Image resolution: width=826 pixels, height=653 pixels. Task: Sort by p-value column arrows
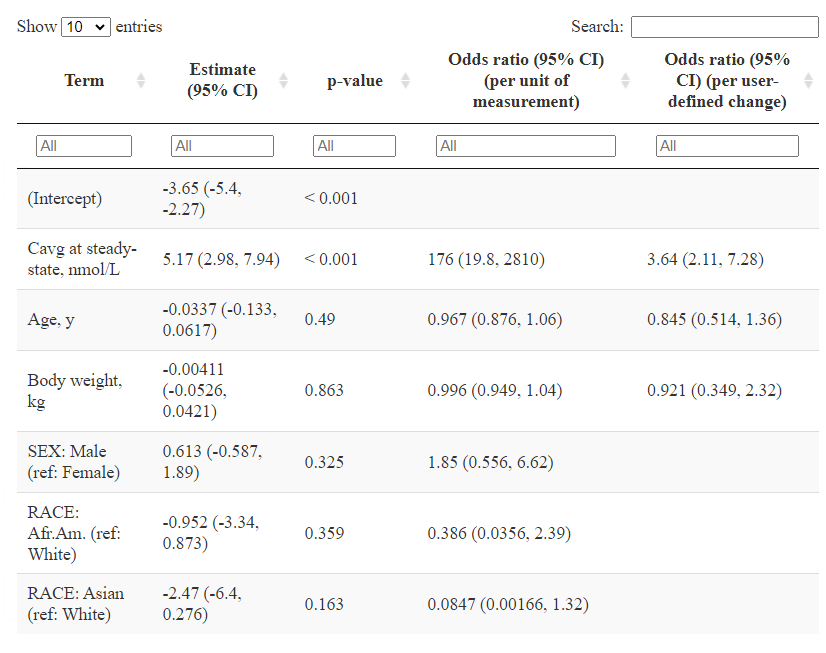tap(405, 81)
